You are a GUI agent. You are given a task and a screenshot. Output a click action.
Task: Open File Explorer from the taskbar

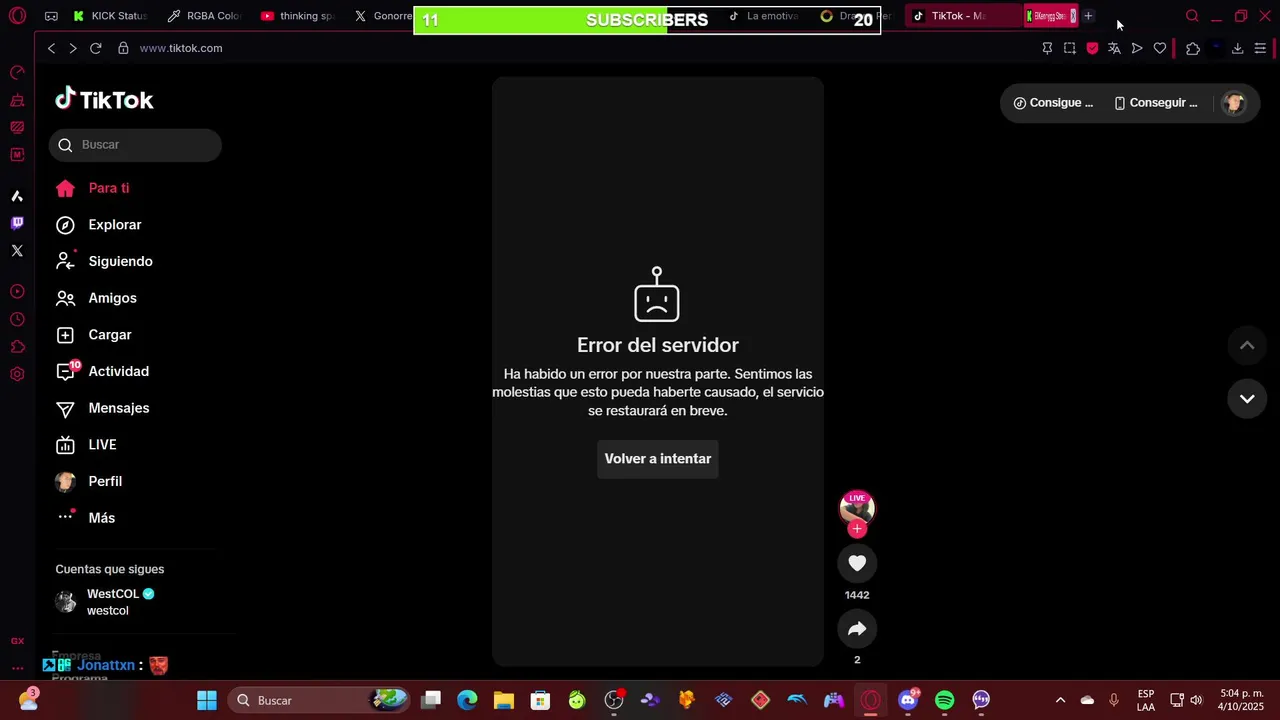point(504,700)
